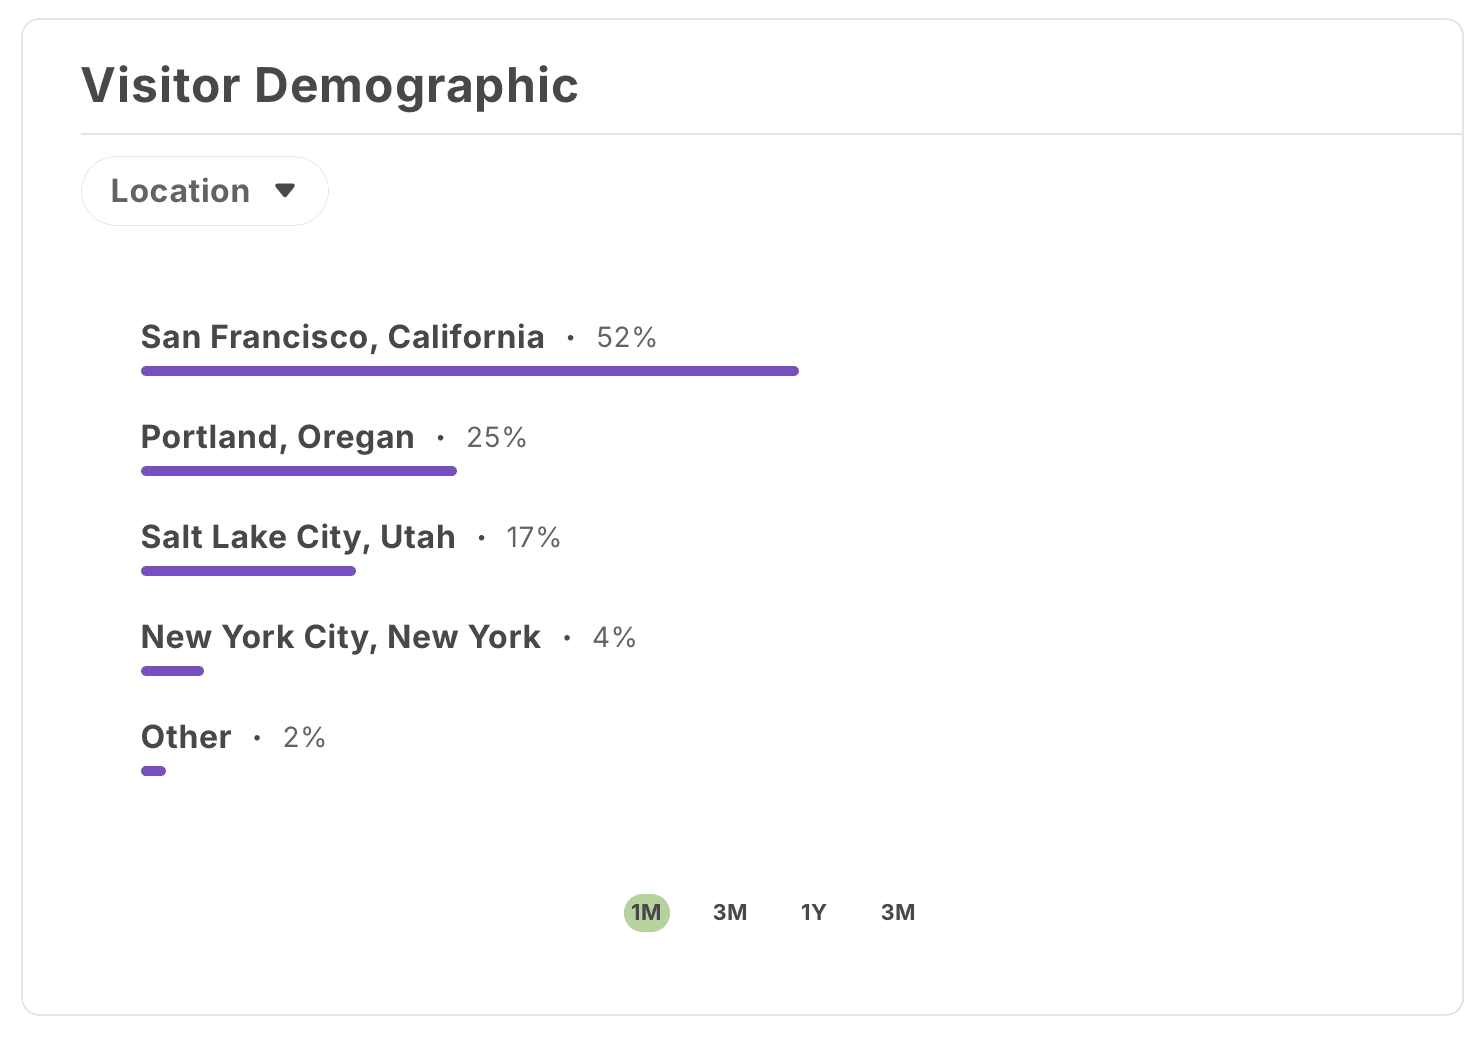Click the Other category purple bar
The height and width of the screenshot is (1040, 1482).
click(153, 771)
